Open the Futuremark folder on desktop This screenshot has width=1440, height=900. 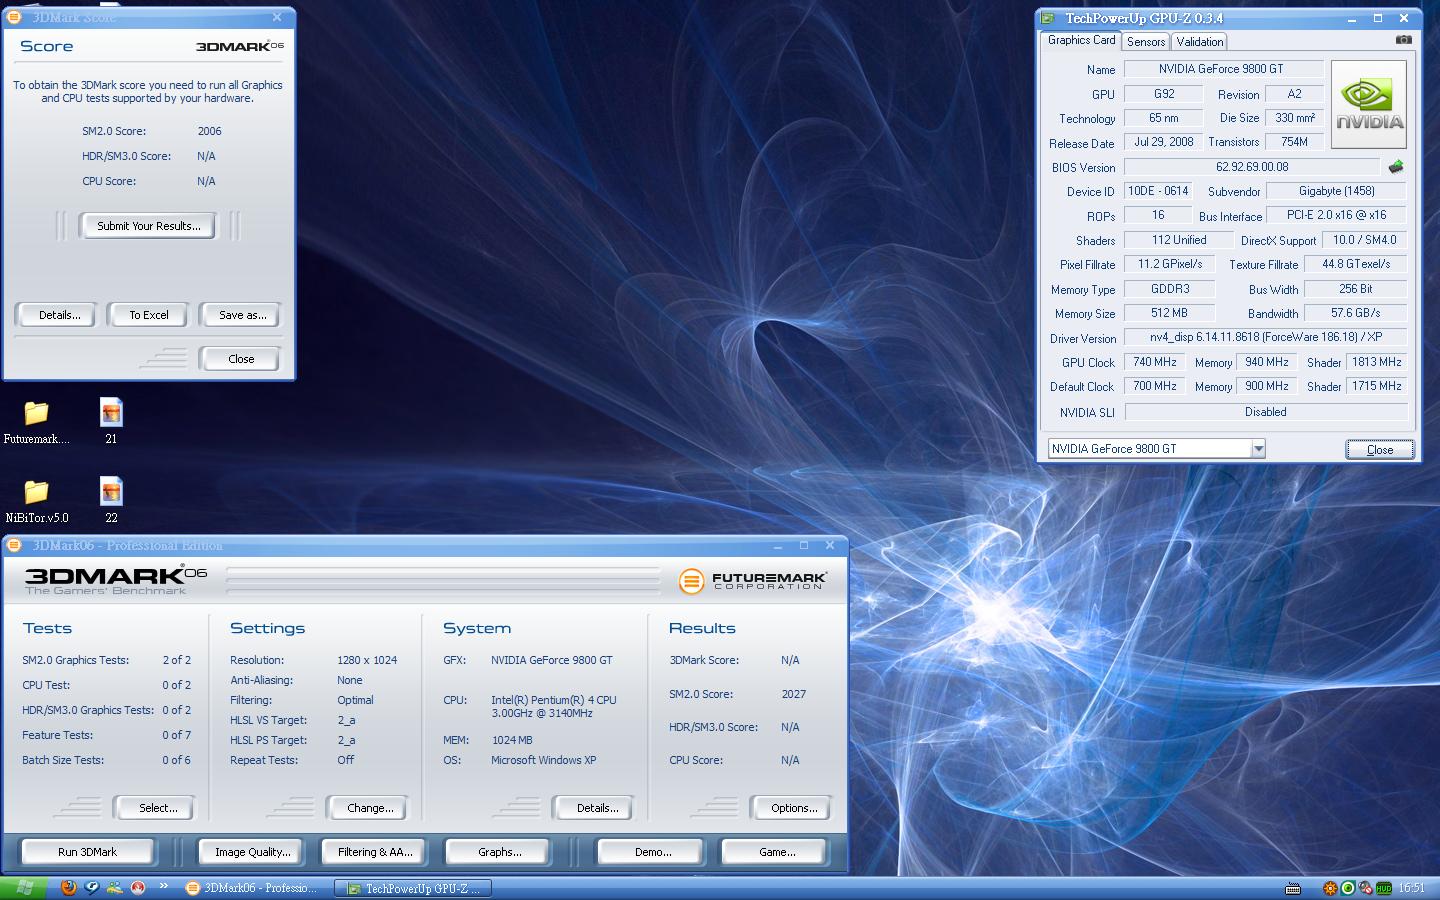click(36, 421)
